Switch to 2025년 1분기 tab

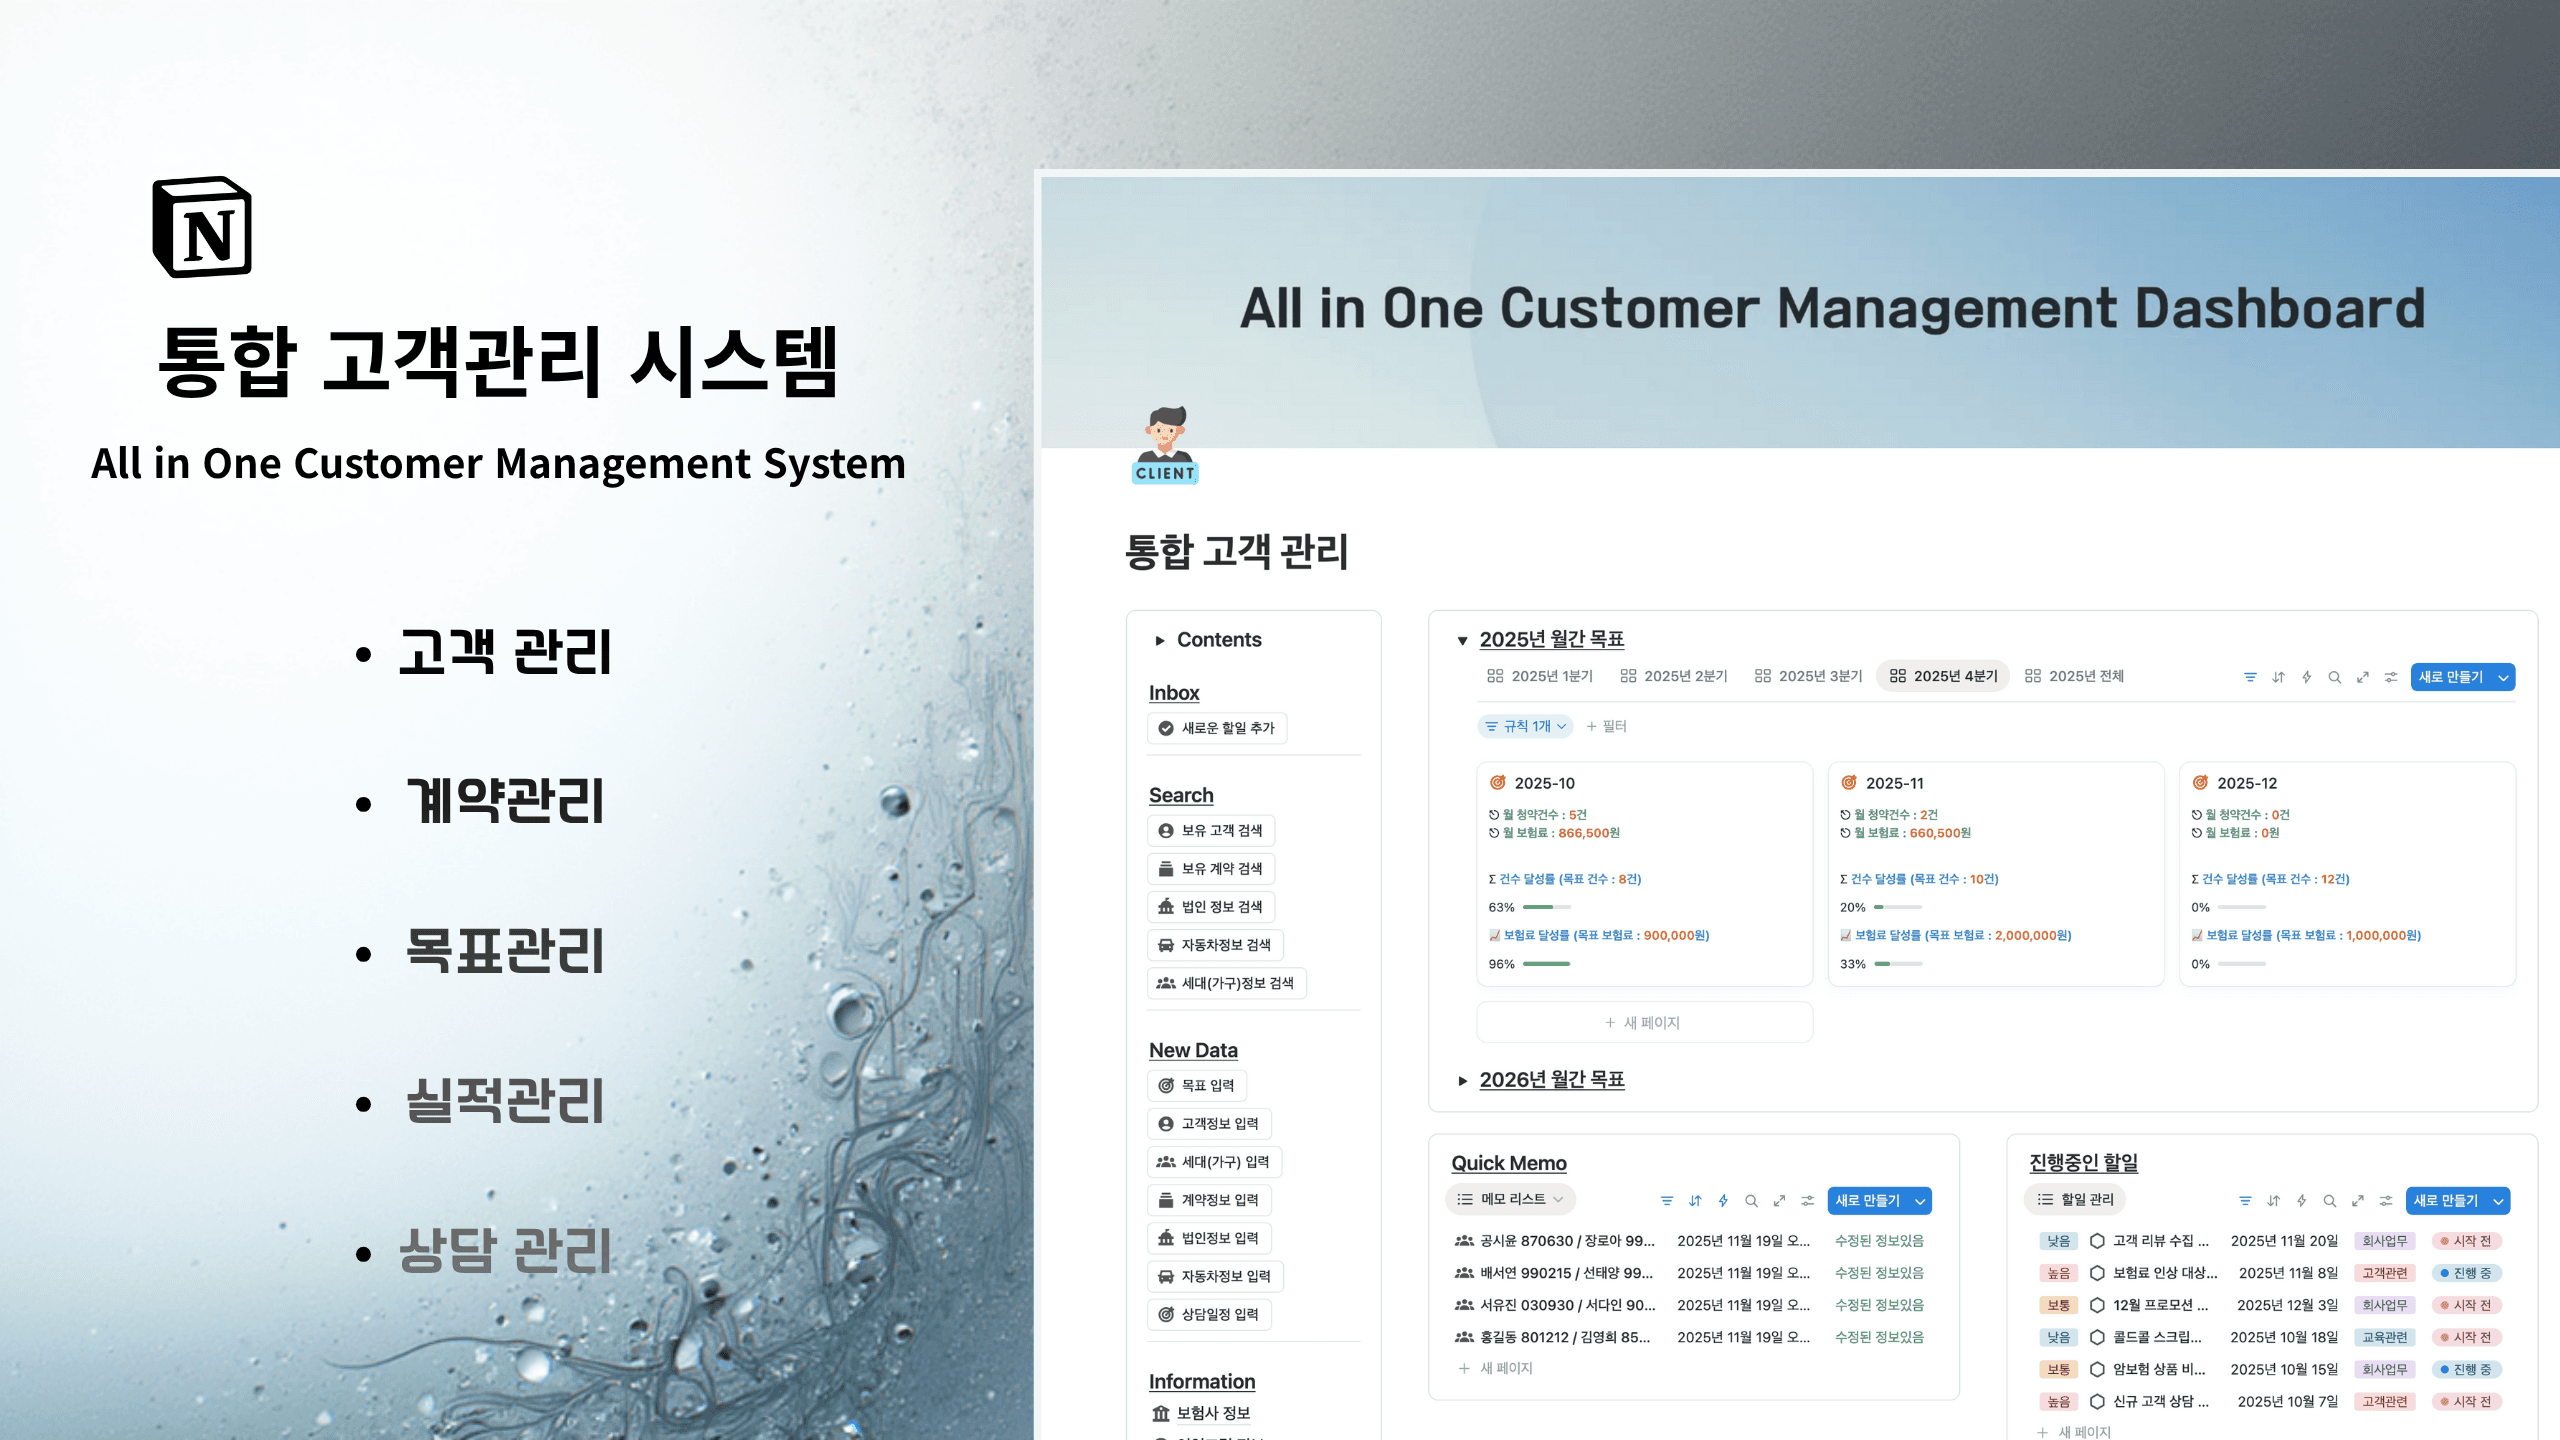1540,676
